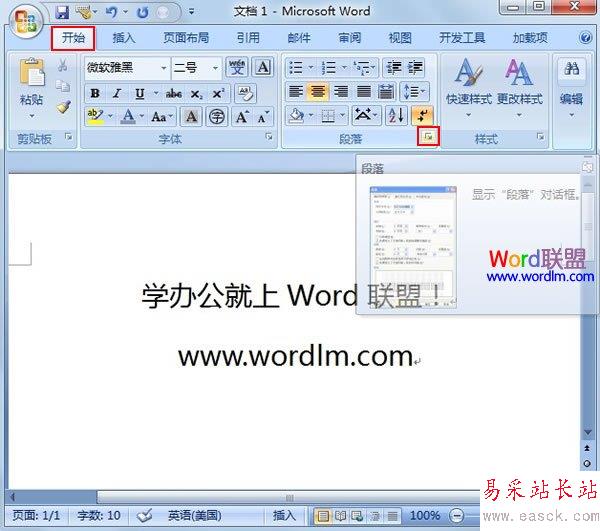Switch to the 开发工具 tab
This screenshot has height=531, width=600.
(x=462, y=37)
